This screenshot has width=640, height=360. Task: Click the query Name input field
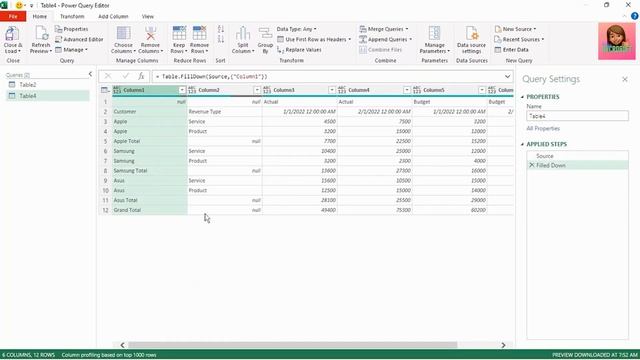(x=577, y=116)
